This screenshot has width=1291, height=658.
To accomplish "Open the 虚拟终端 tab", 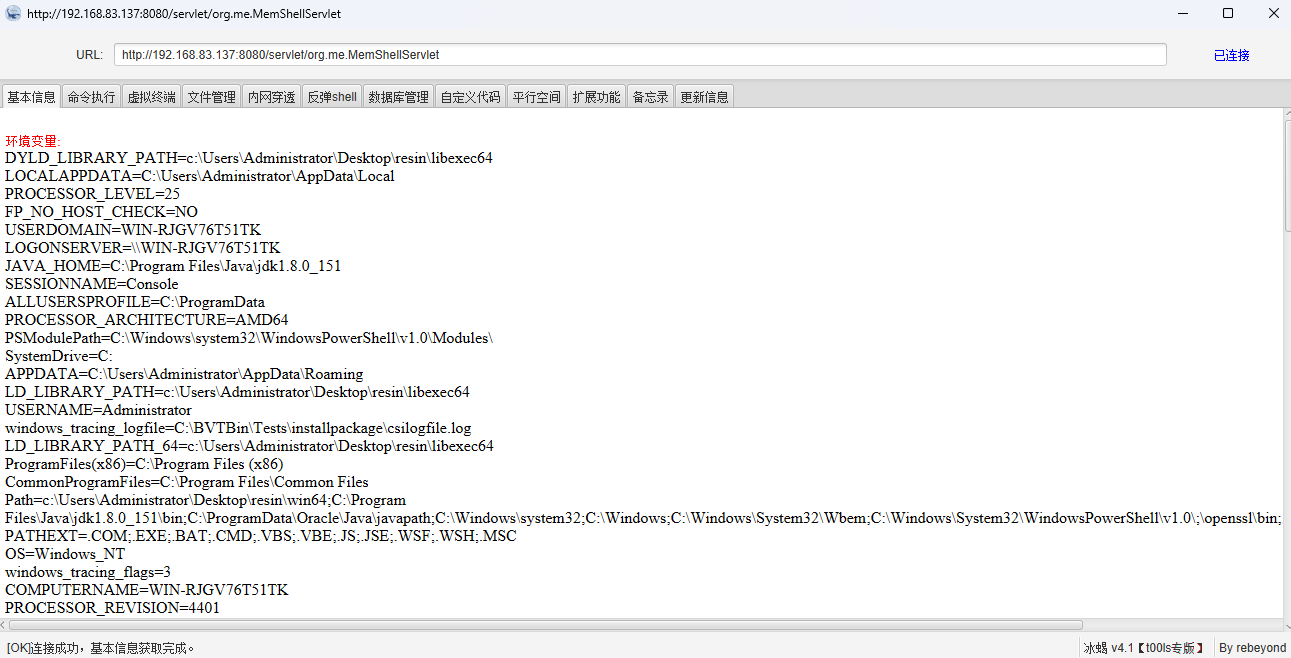I will 152,97.
